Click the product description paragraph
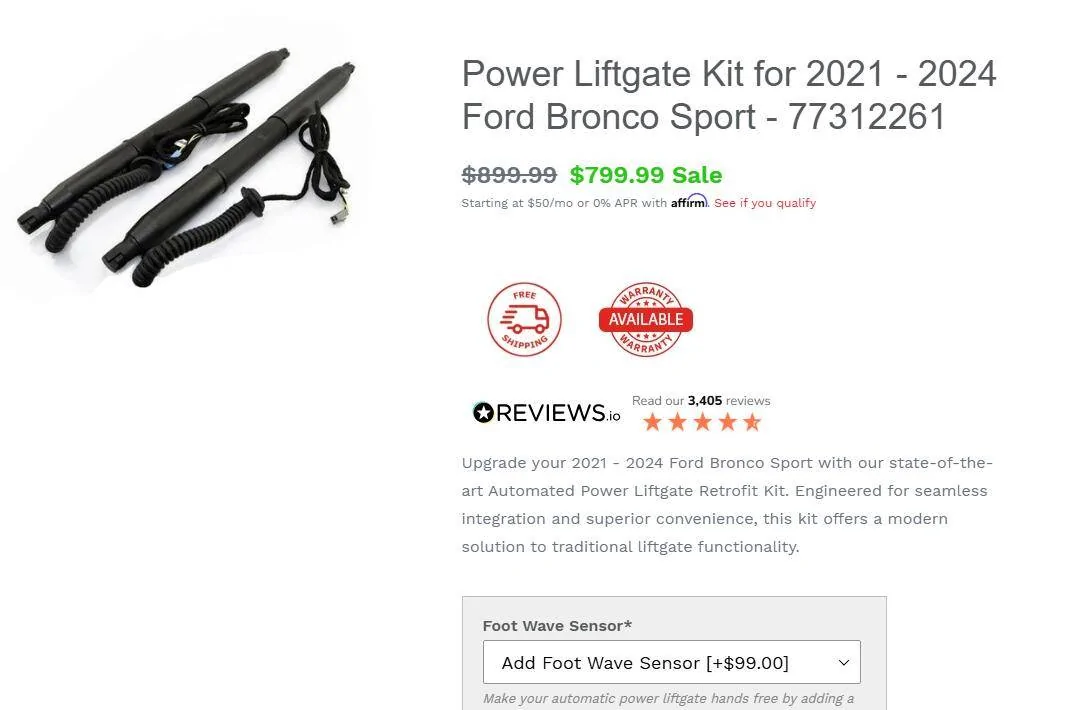Screen dimensions: 1070x710 pyautogui.click(x=727, y=505)
